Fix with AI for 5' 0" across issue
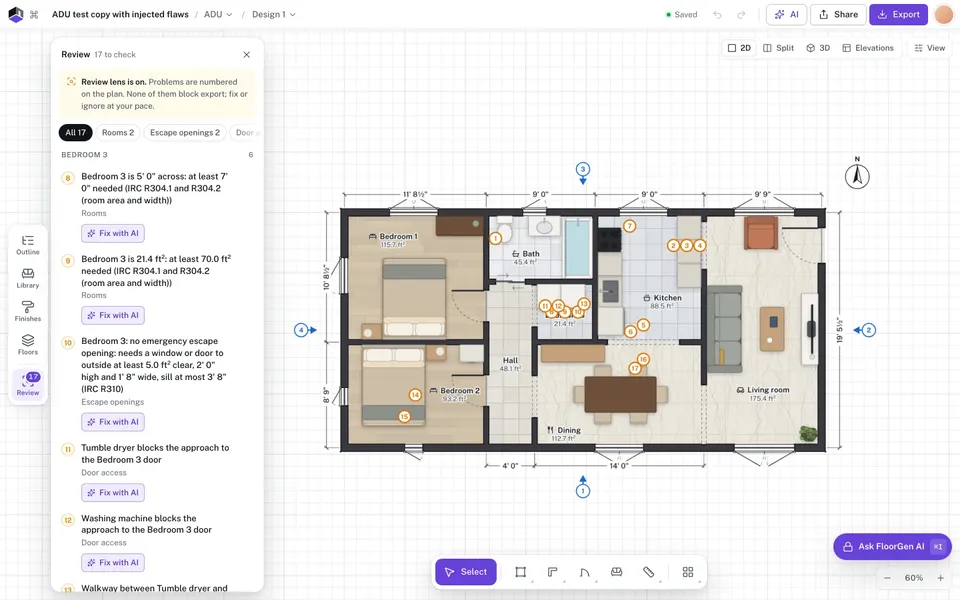 113,233
